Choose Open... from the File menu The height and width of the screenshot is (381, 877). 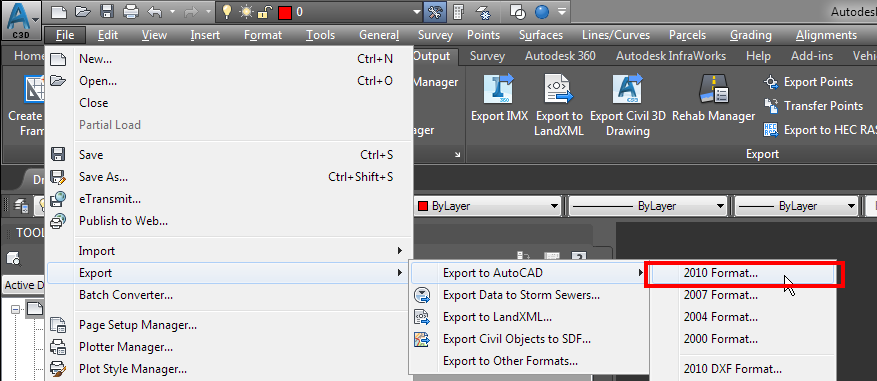(229, 81)
